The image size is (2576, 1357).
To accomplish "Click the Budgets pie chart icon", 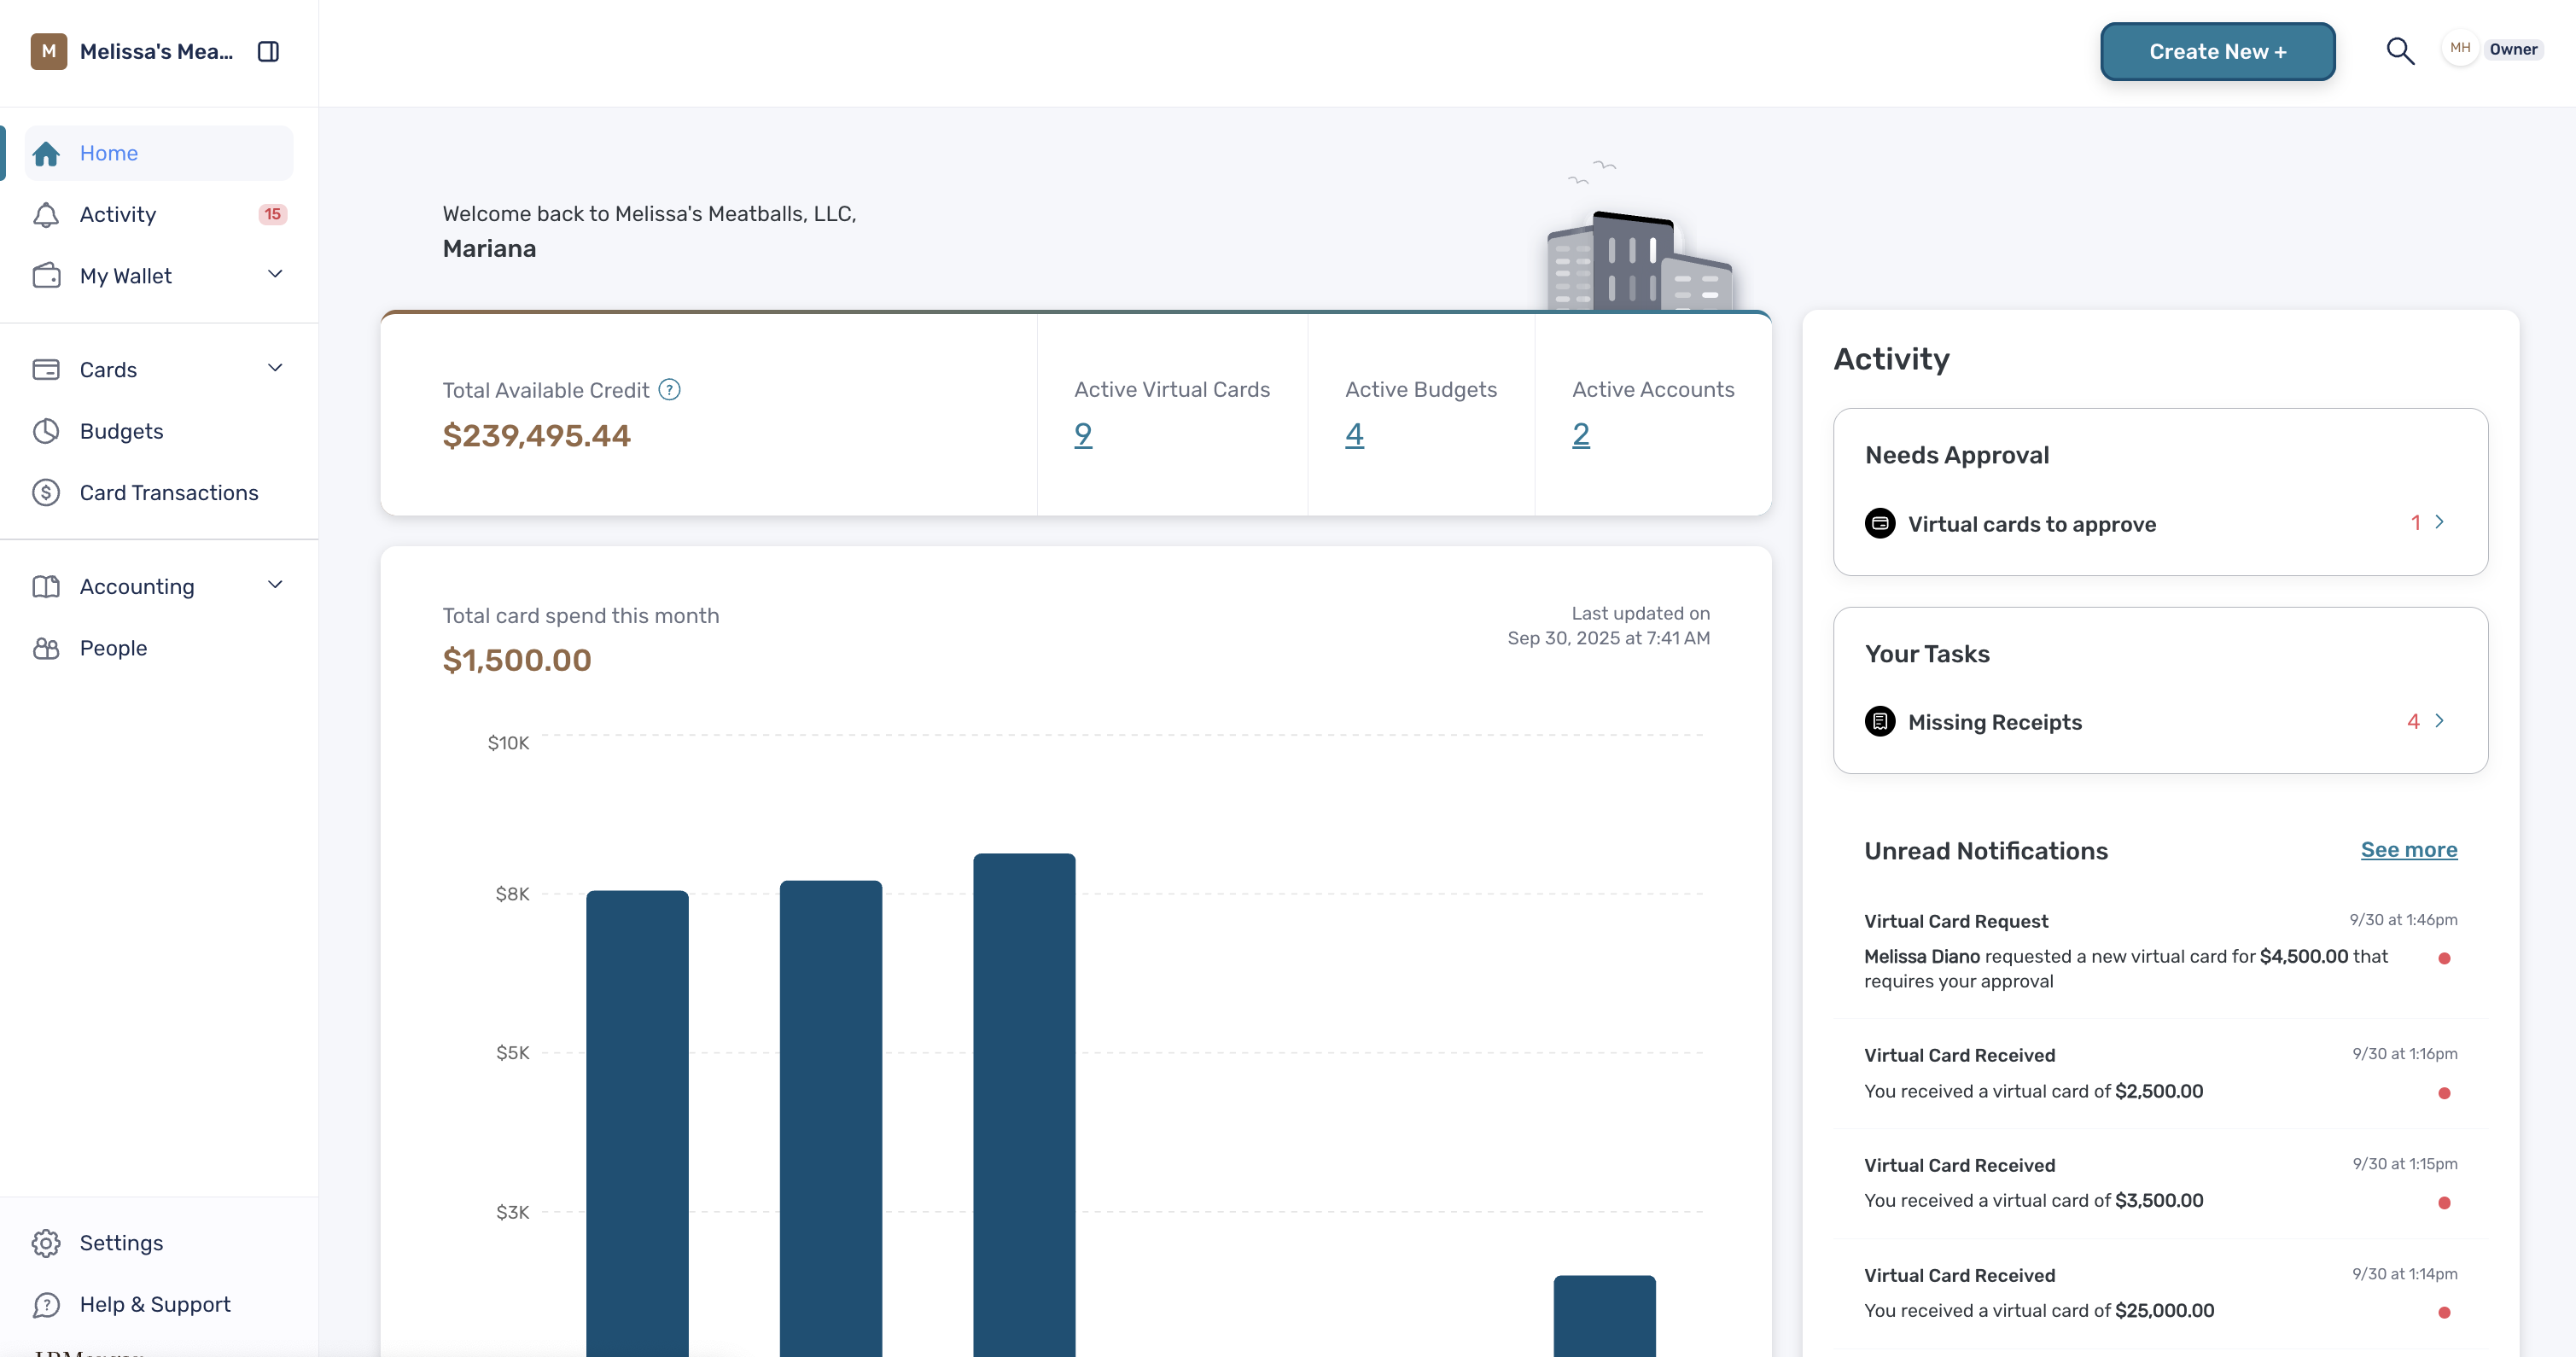I will coord(46,431).
